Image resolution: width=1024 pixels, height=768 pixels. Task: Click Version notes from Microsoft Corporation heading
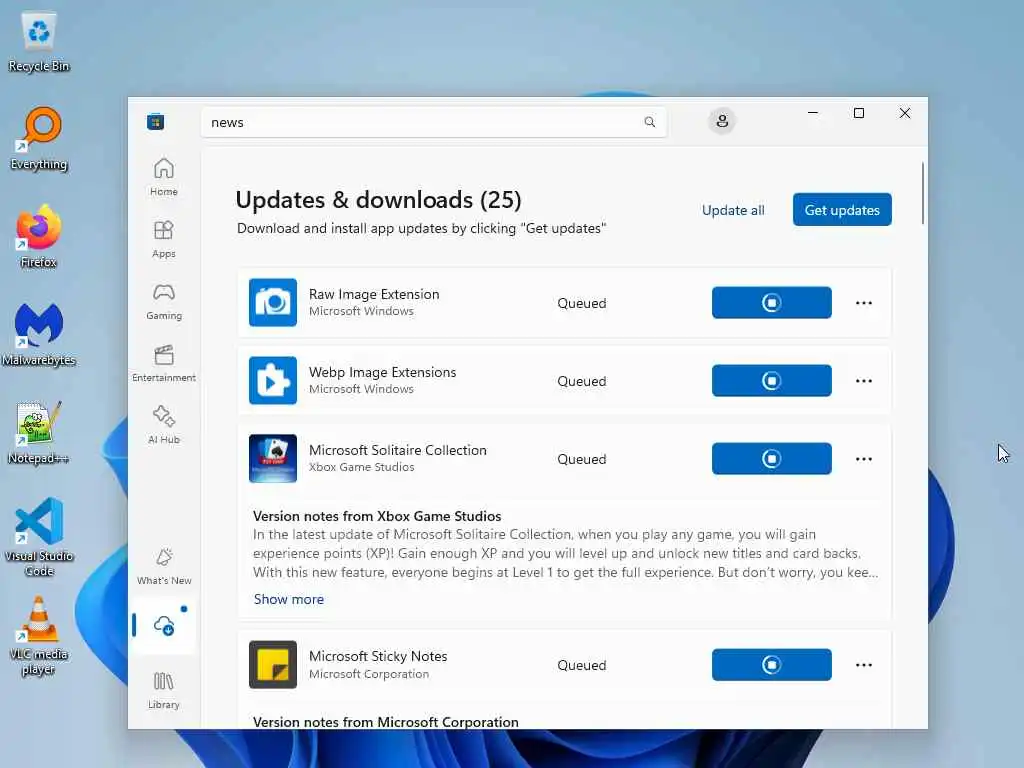click(x=385, y=722)
